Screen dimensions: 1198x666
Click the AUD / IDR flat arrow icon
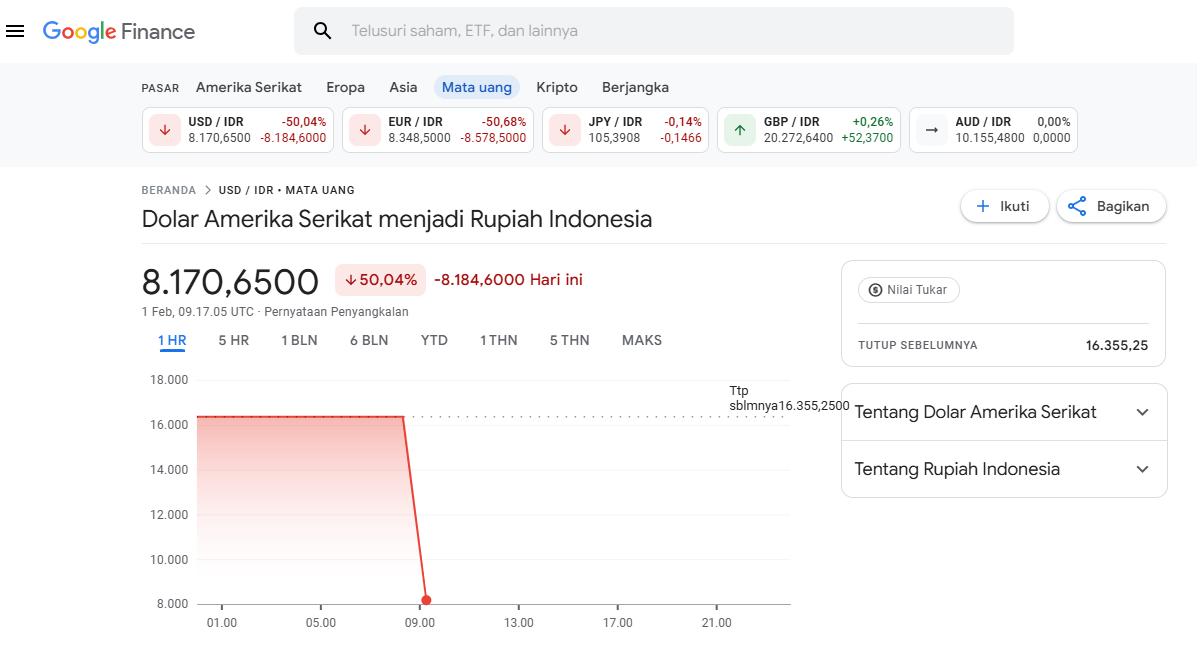(x=932, y=130)
